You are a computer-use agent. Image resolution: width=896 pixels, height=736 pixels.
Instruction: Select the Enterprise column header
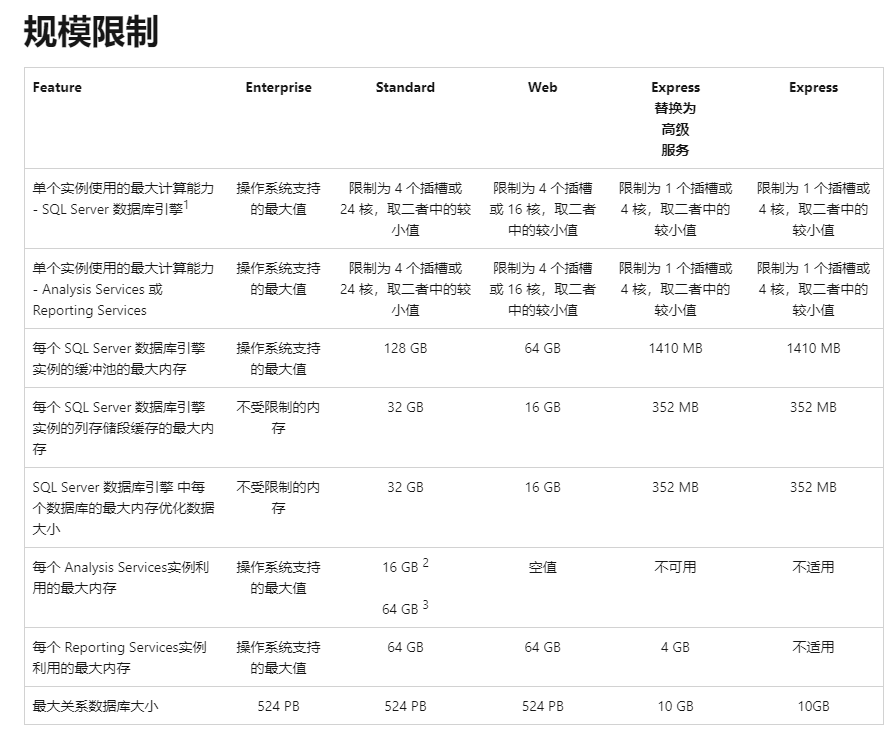278,87
